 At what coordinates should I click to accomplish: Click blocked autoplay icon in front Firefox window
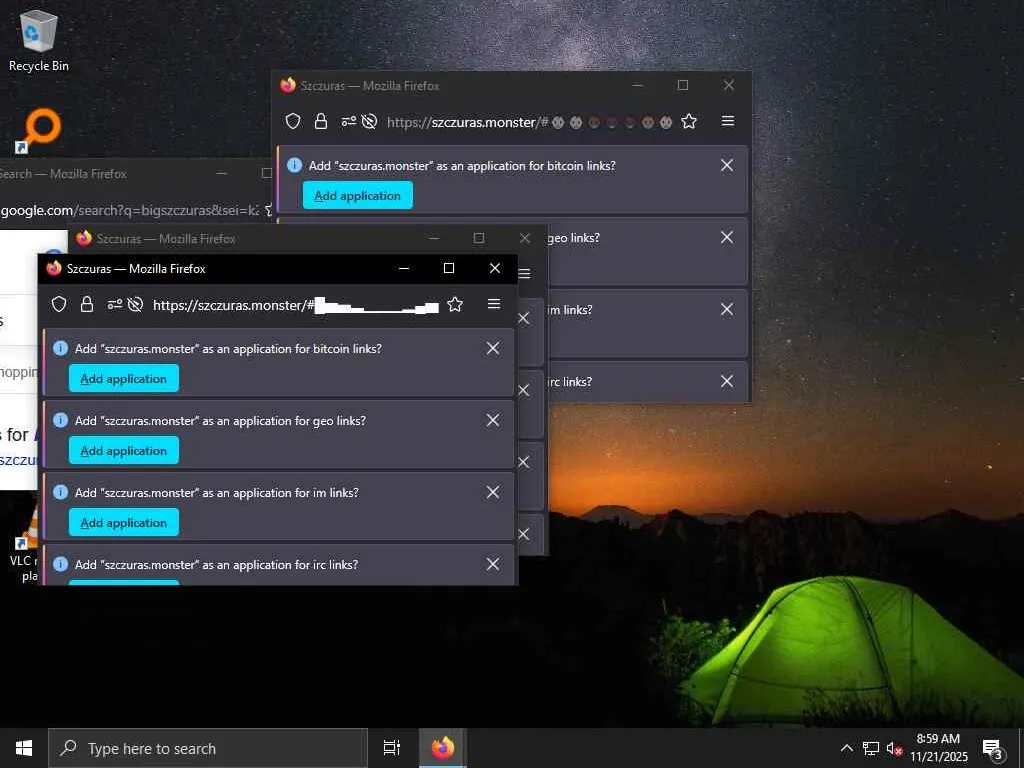[x=135, y=304]
